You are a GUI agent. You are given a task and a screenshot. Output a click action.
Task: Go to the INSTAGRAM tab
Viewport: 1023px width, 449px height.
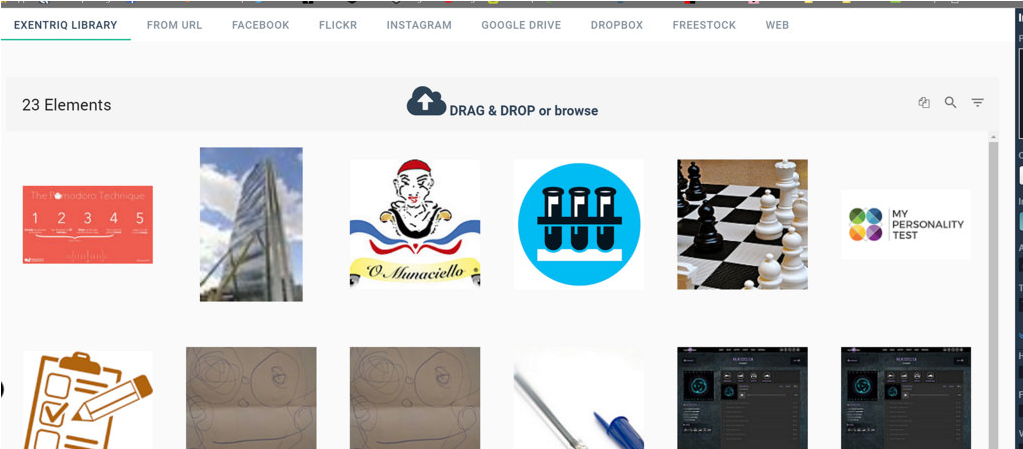tap(419, 25)
